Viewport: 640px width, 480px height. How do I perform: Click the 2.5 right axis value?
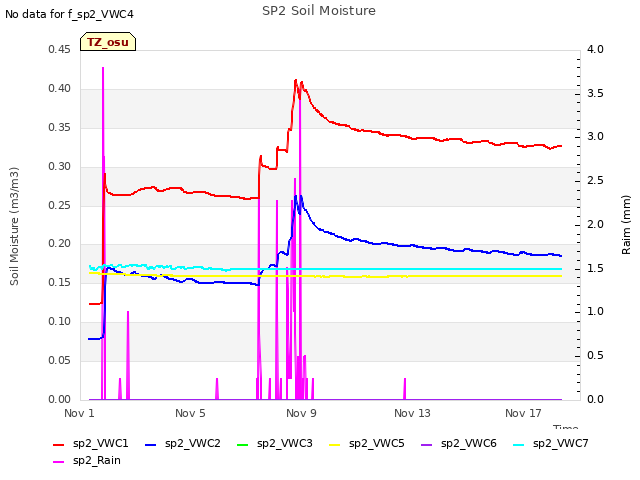pyautogui.click(x=595, y=180)
